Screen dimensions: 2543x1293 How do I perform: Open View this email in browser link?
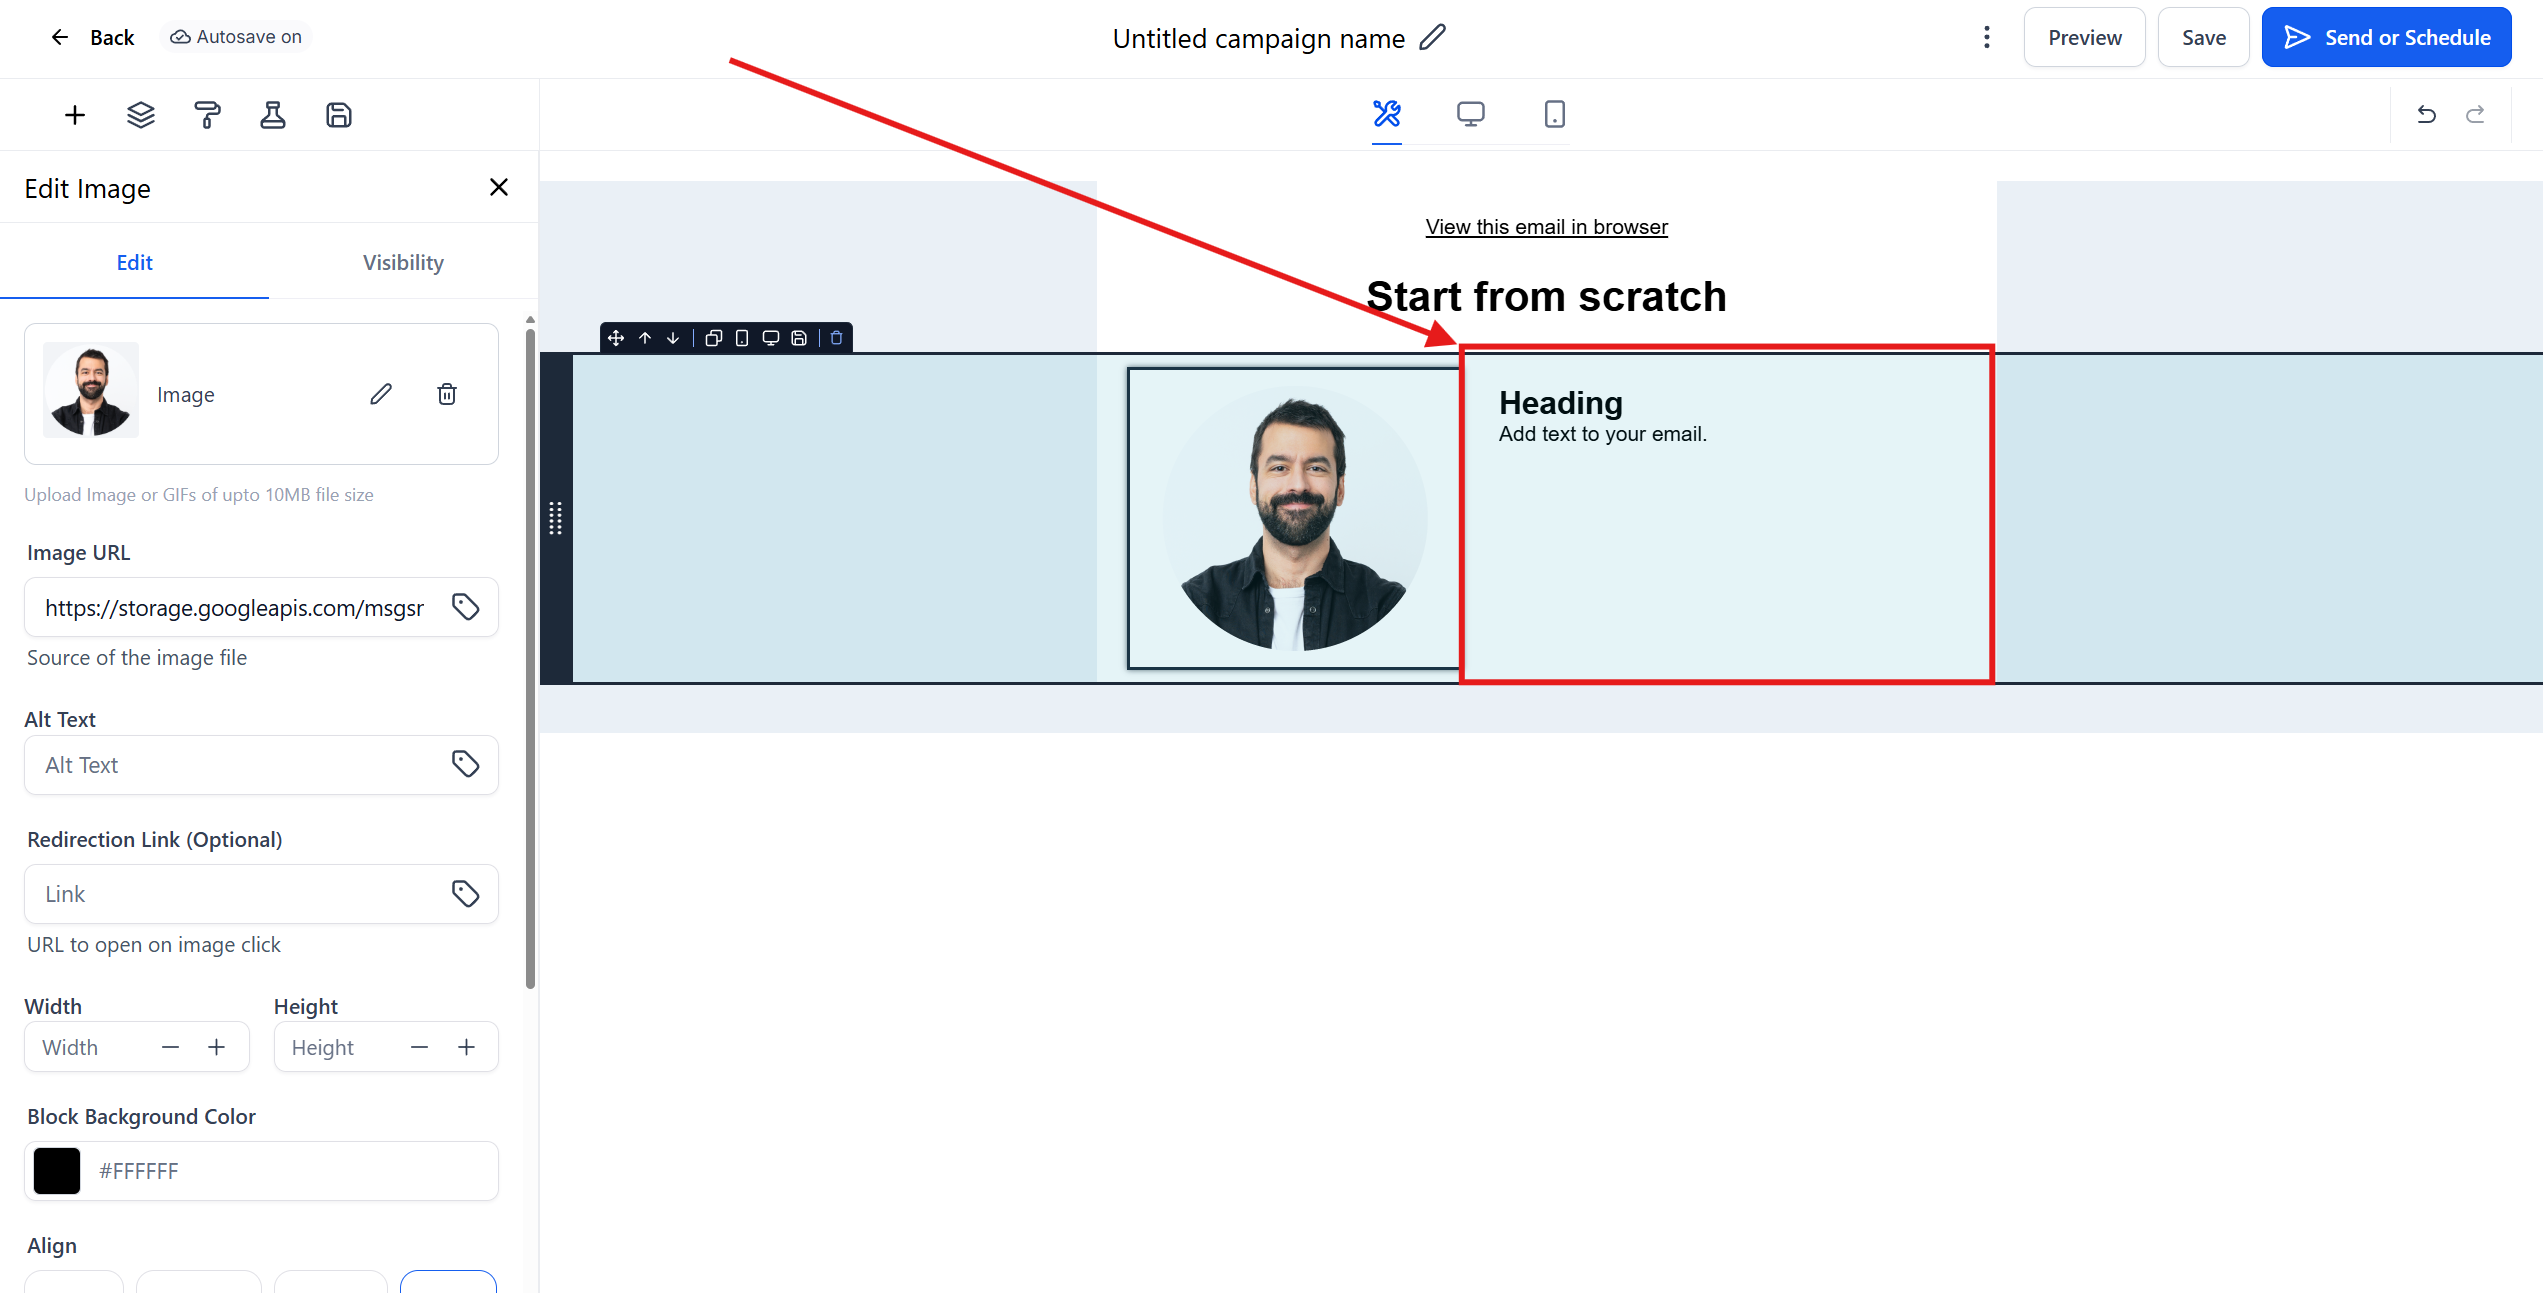(1546, 227)
